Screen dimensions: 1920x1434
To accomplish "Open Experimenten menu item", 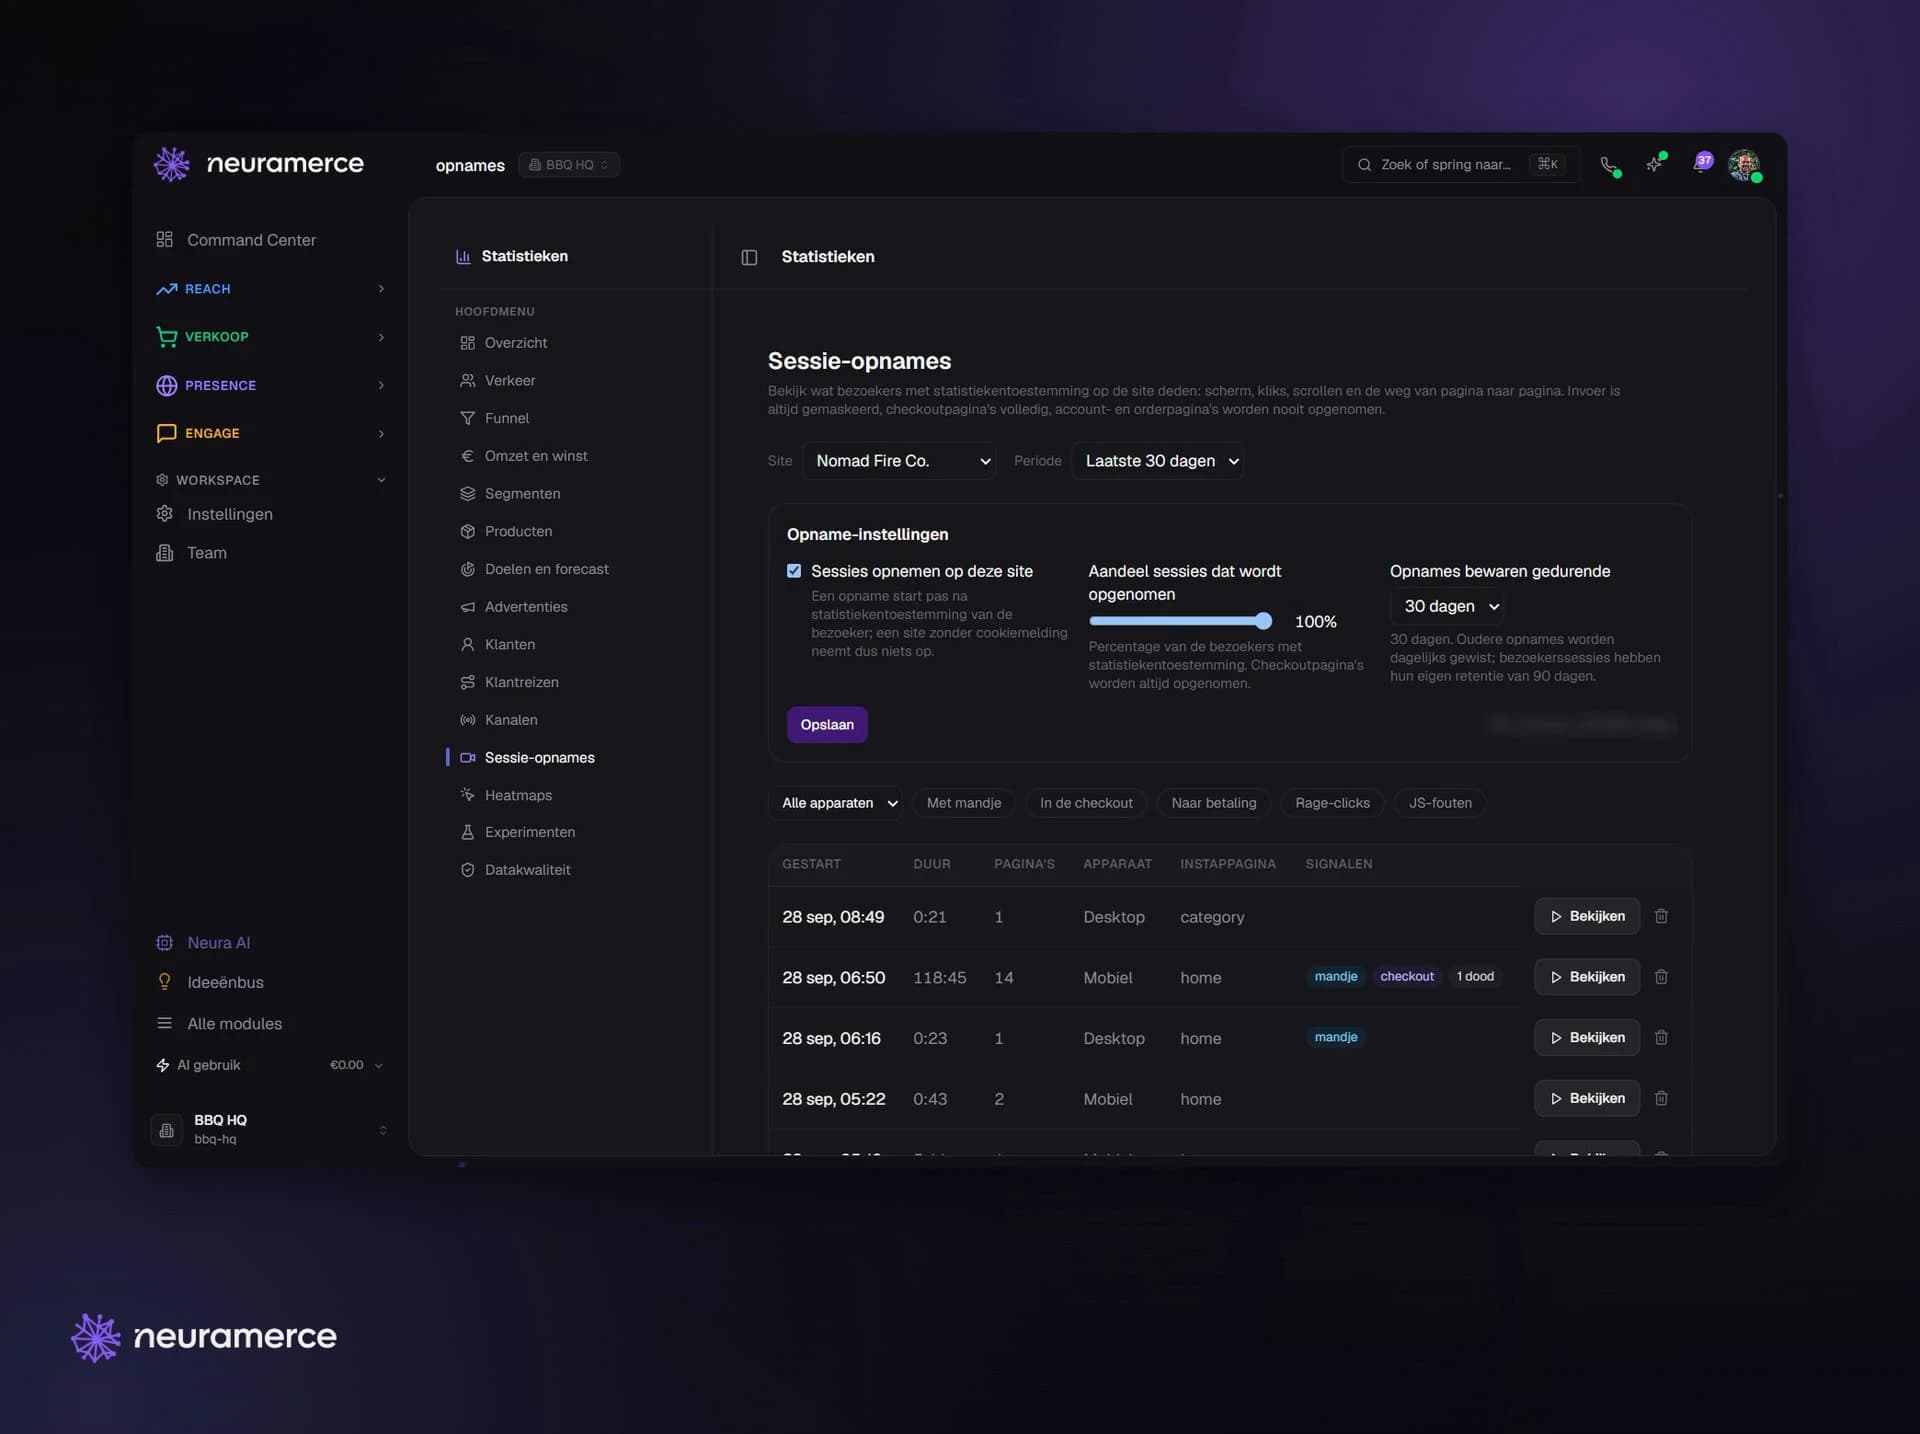I will tap(529, 832).
